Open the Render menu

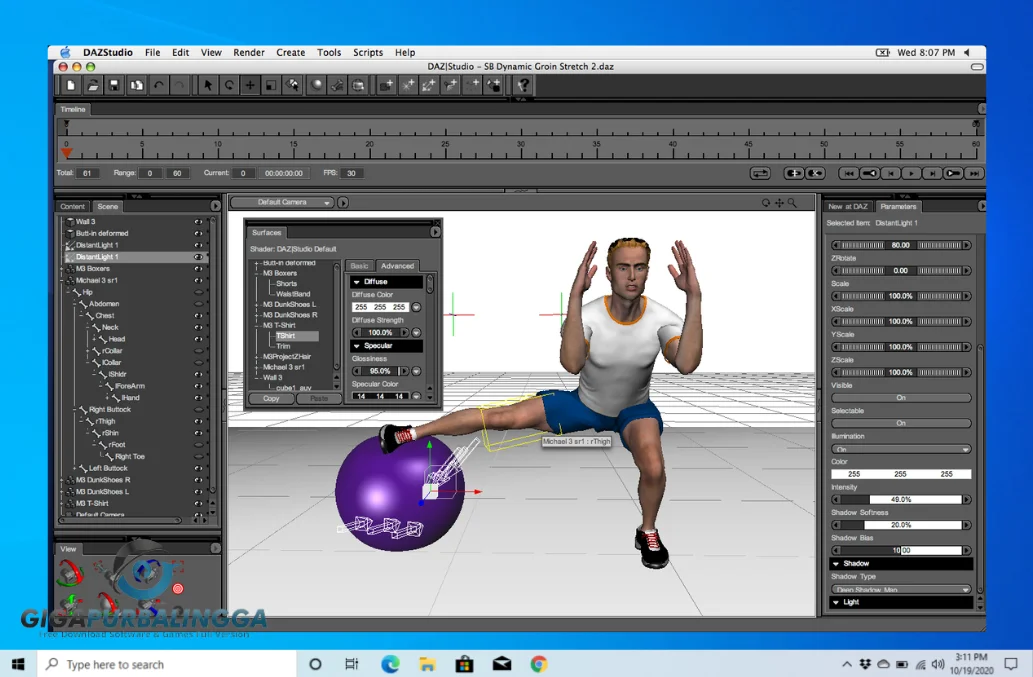point(248,52)
